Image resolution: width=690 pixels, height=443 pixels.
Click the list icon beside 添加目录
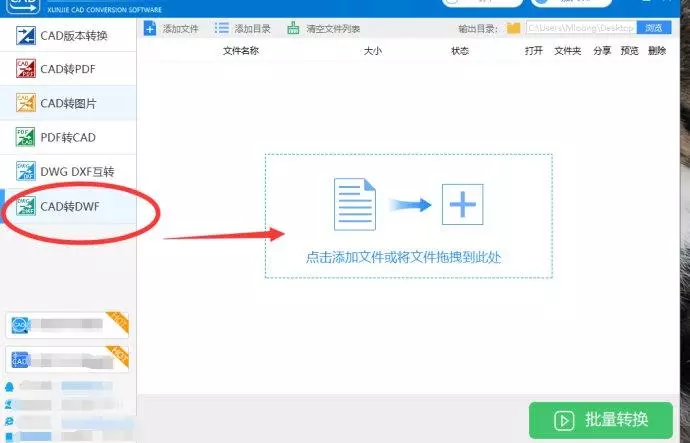221,29
